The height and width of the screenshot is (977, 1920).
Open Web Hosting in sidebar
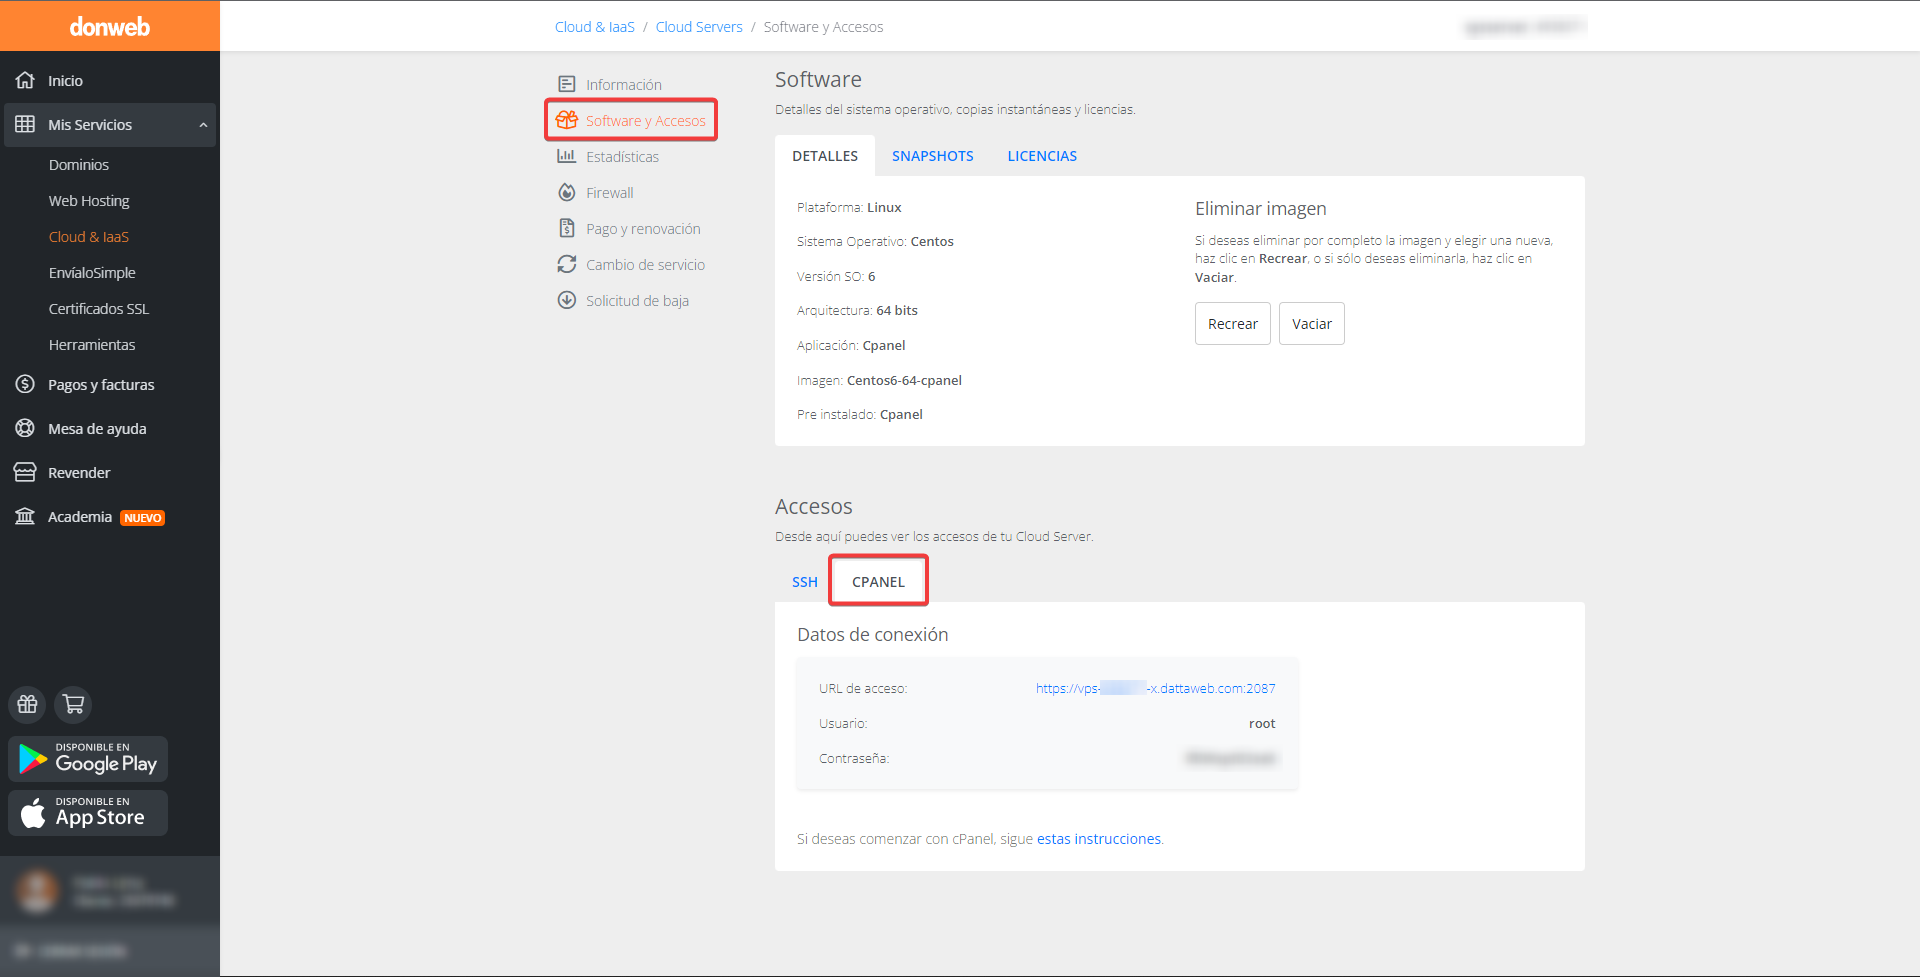[x=89, y=201]
